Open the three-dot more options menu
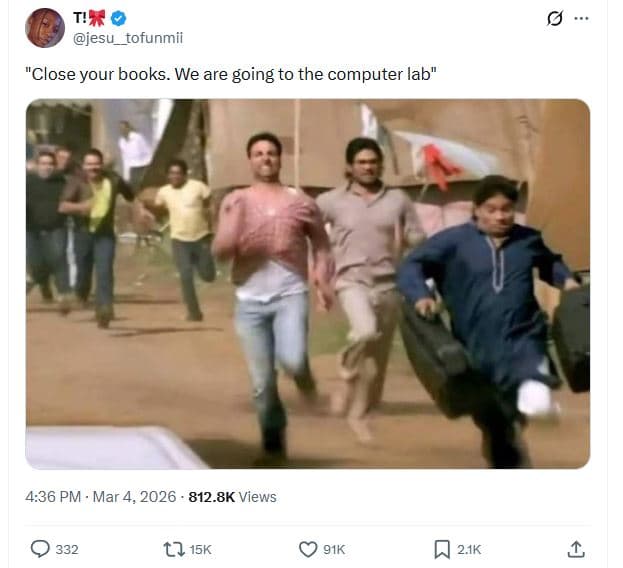 pos(581,18)
